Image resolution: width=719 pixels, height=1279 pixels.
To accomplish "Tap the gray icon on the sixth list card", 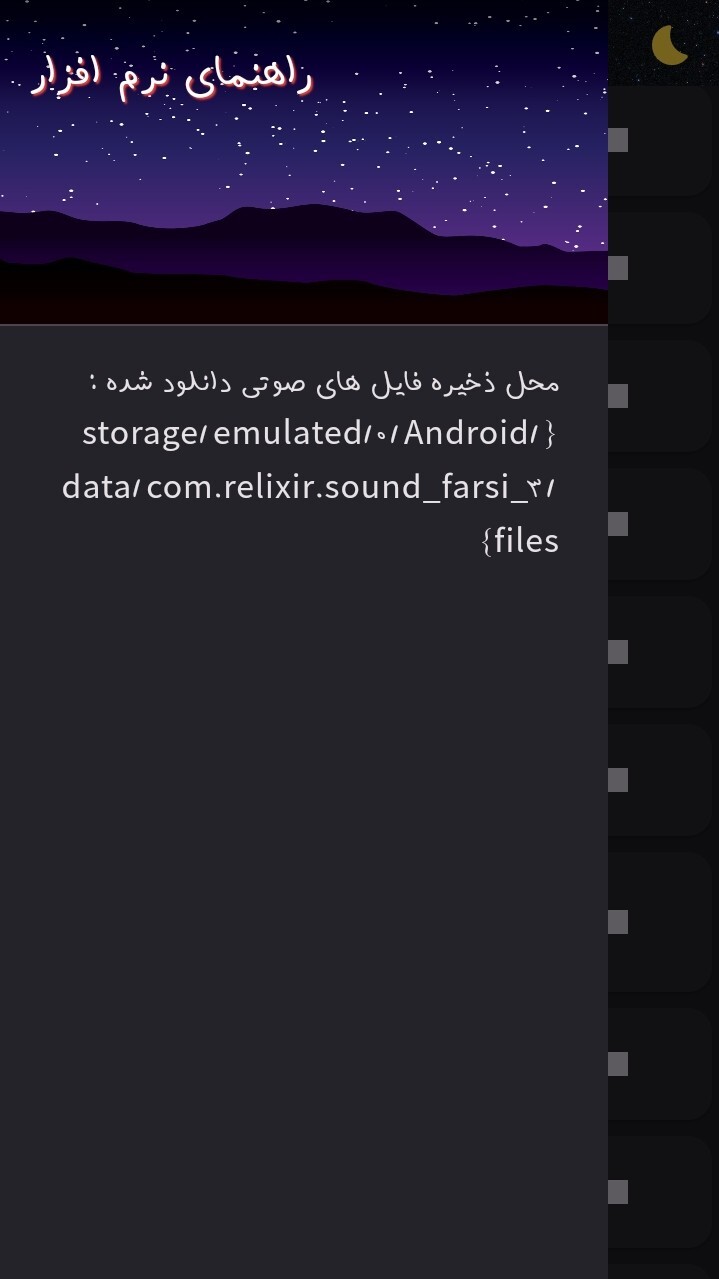I will [x=618, y=780].
